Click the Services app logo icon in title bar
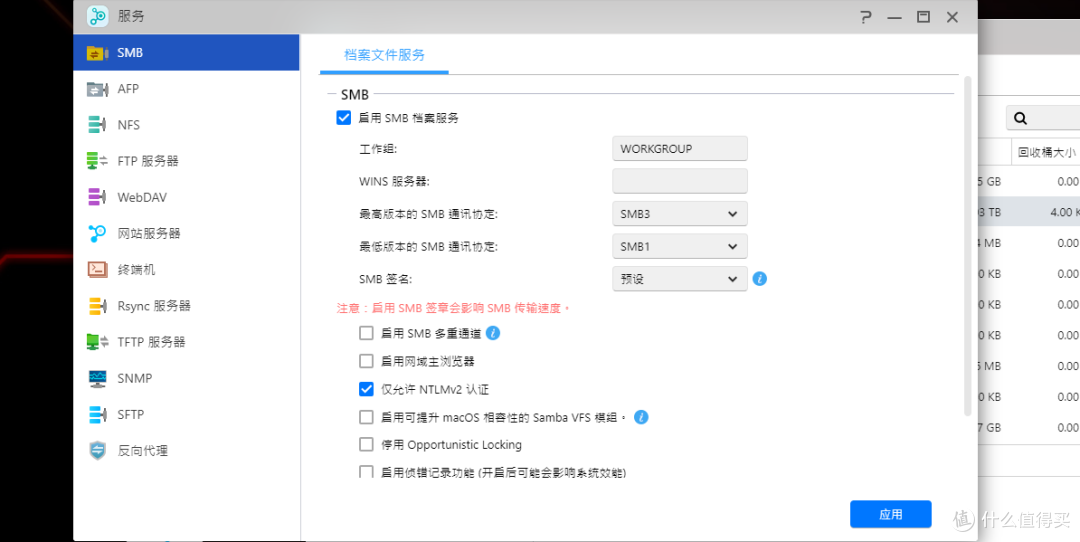The height and width of the screenshot is (542, 1080). click(x=98, y=17)
